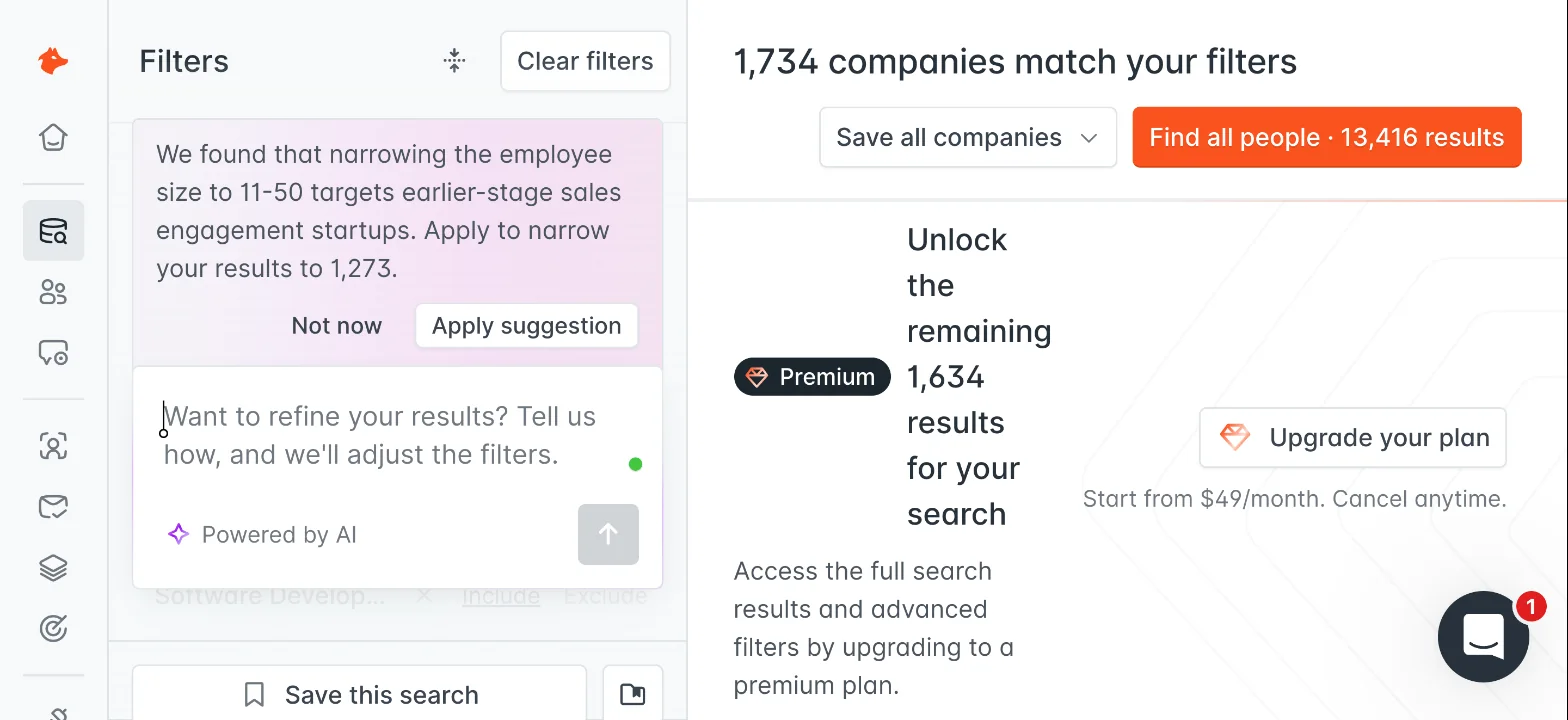The width and height of the screenshot is (1568, 720).
Task: Click the chat-with-clock sidebar icon
Action: point(53,353)
